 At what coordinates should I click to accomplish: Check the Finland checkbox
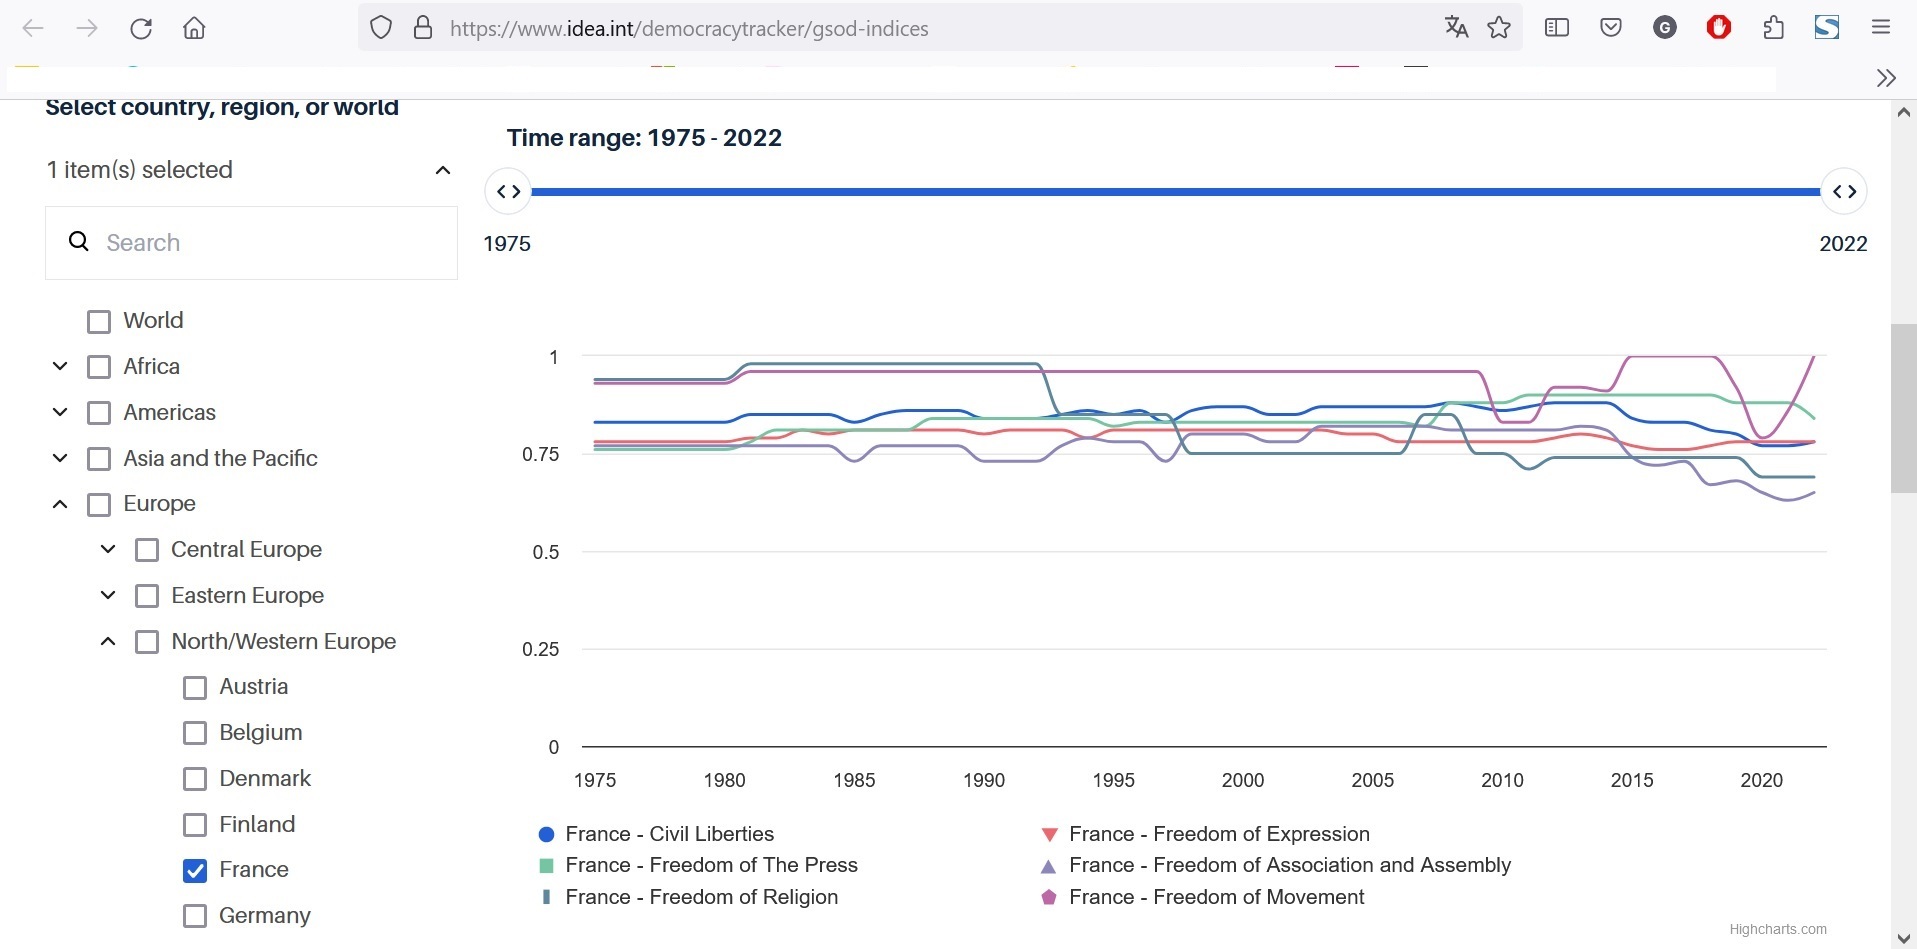pos(195,825)
